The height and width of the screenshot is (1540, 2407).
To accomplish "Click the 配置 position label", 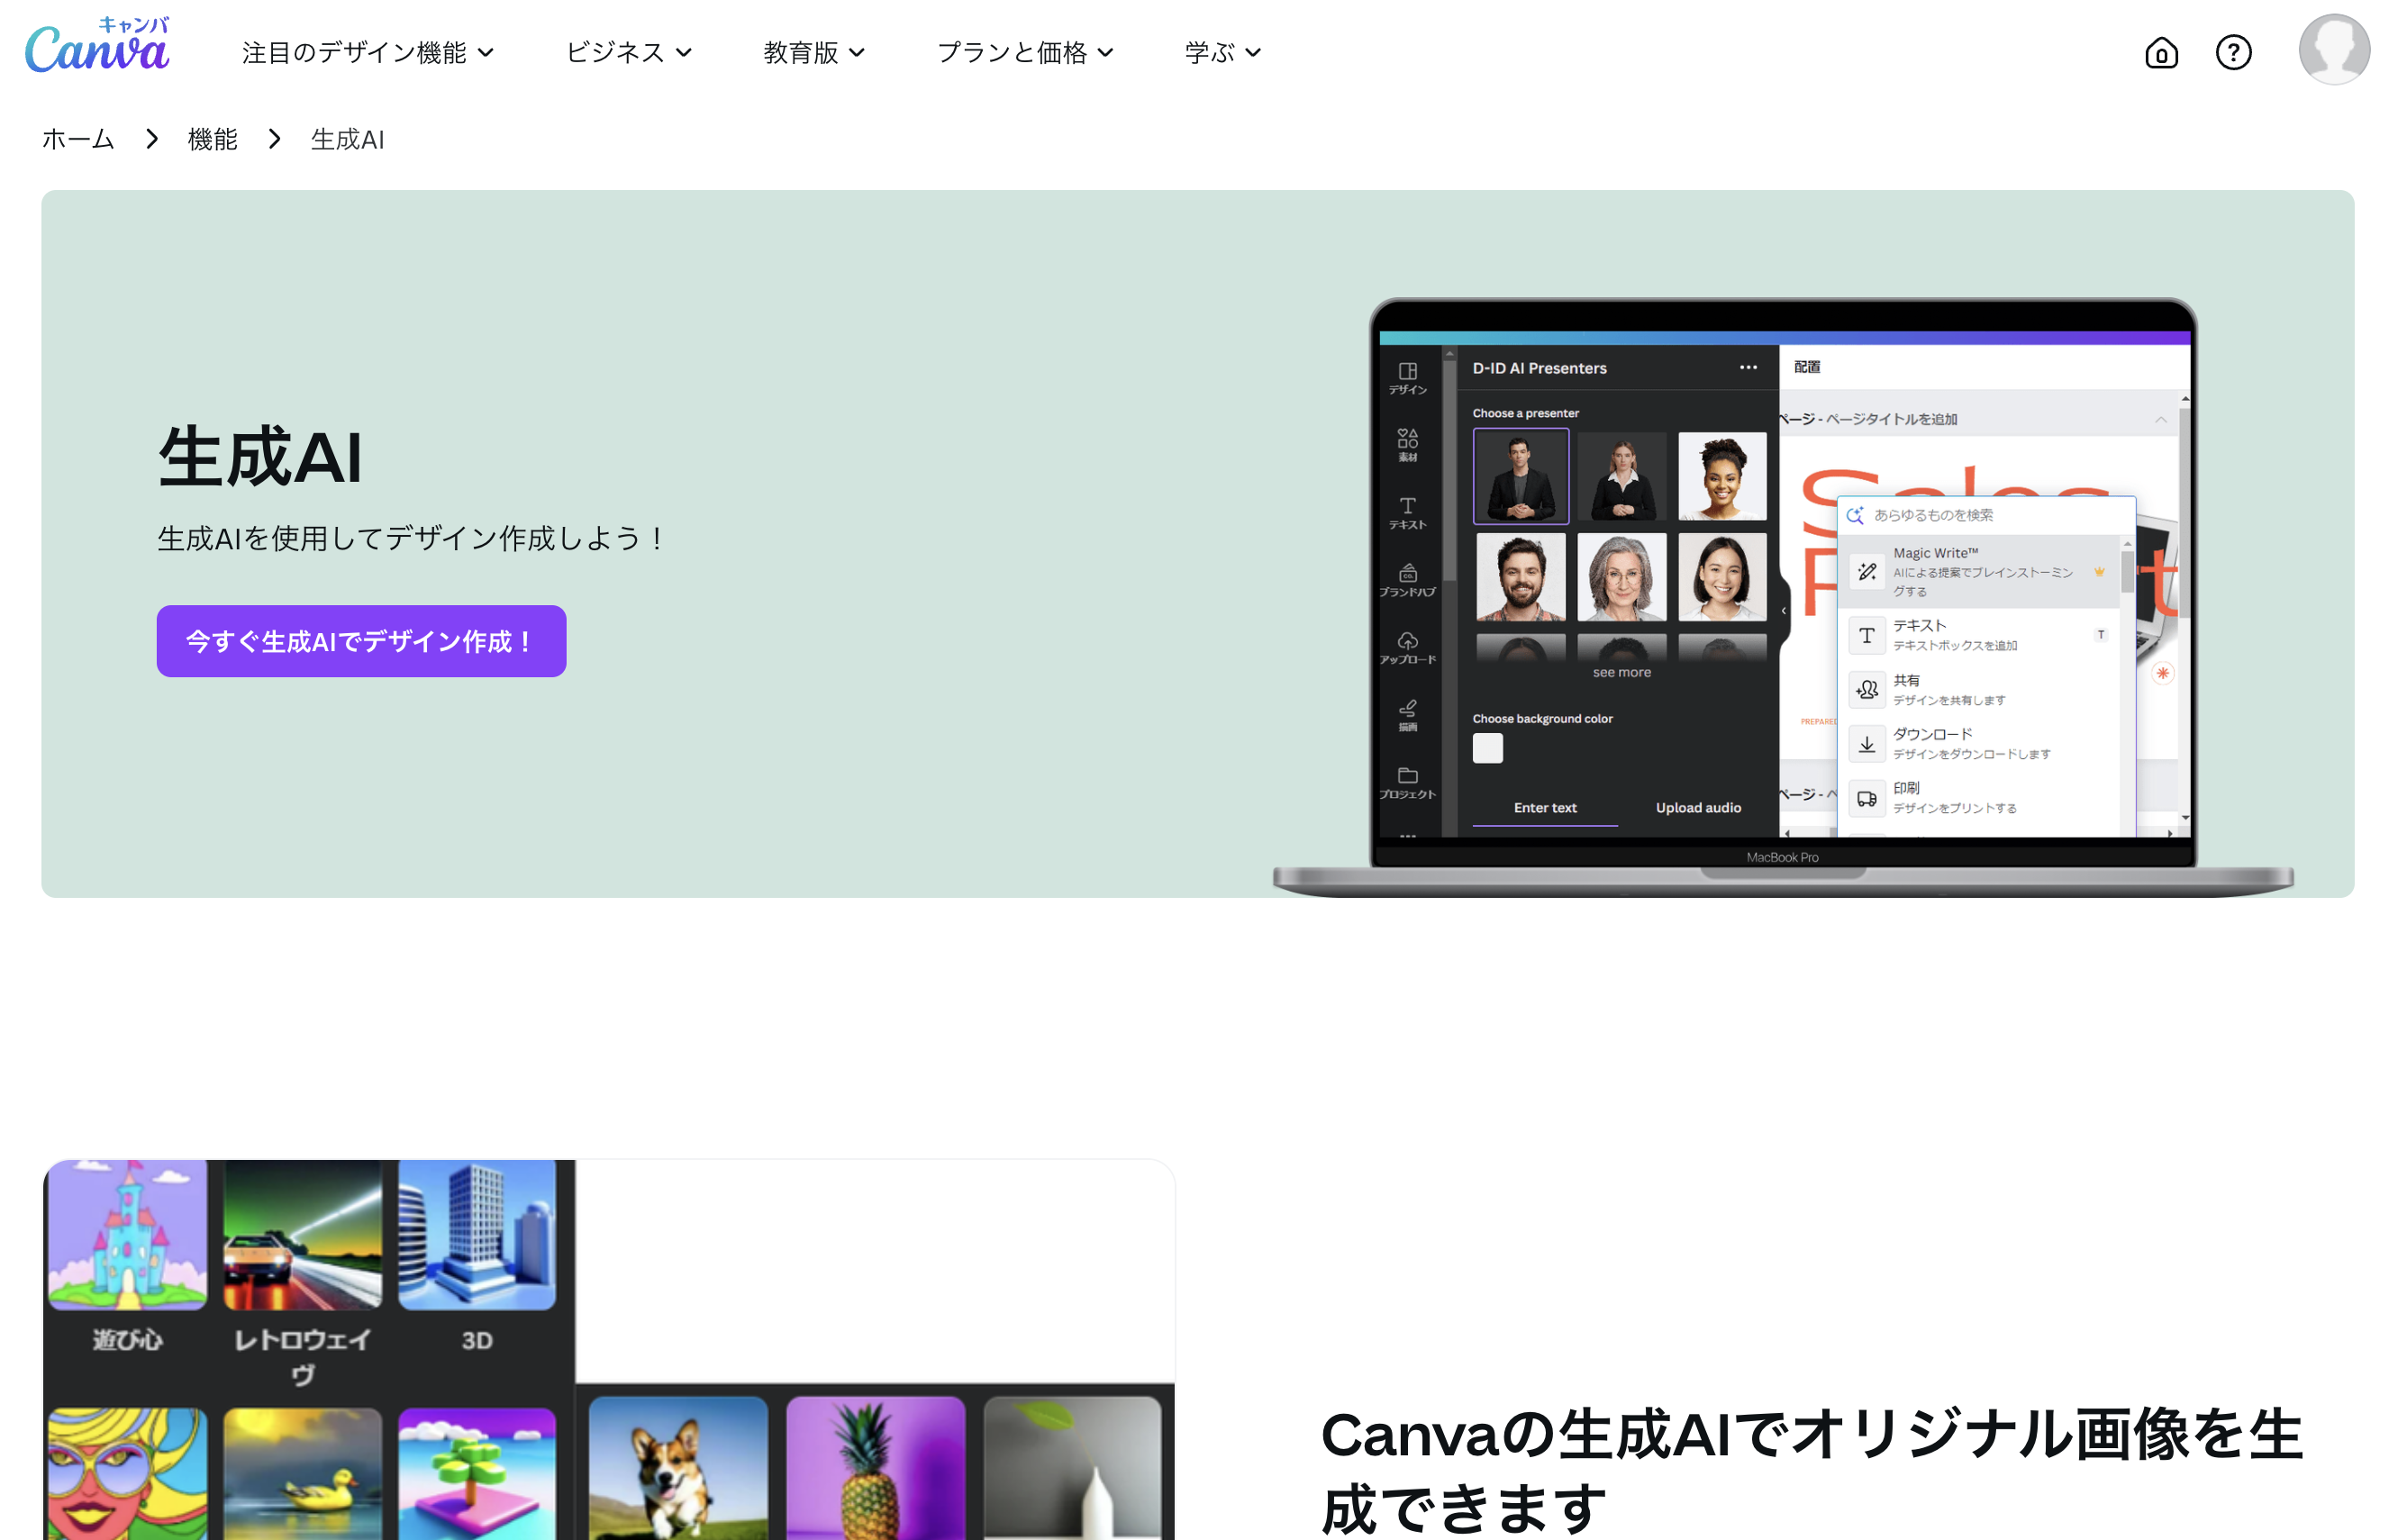I will pos(1806,367).
